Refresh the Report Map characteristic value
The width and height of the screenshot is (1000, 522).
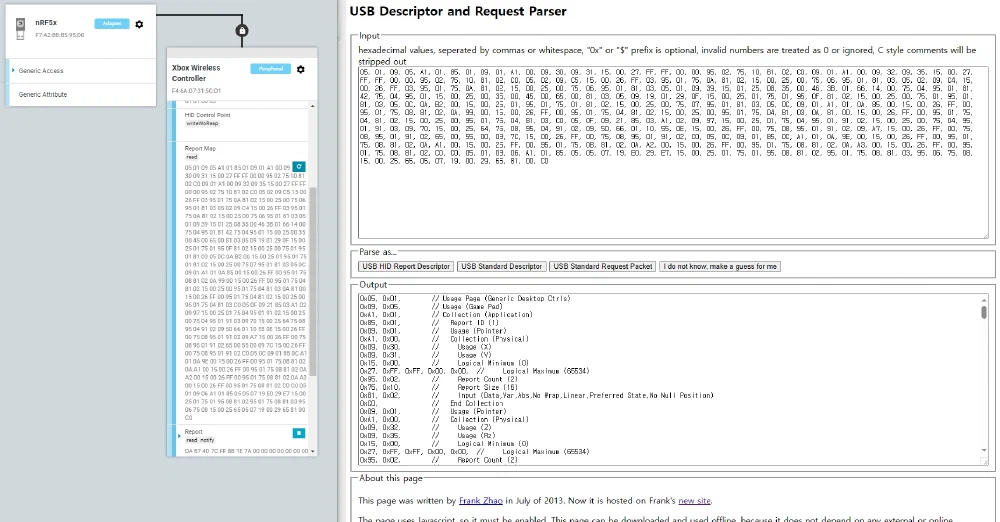(298, 166)
